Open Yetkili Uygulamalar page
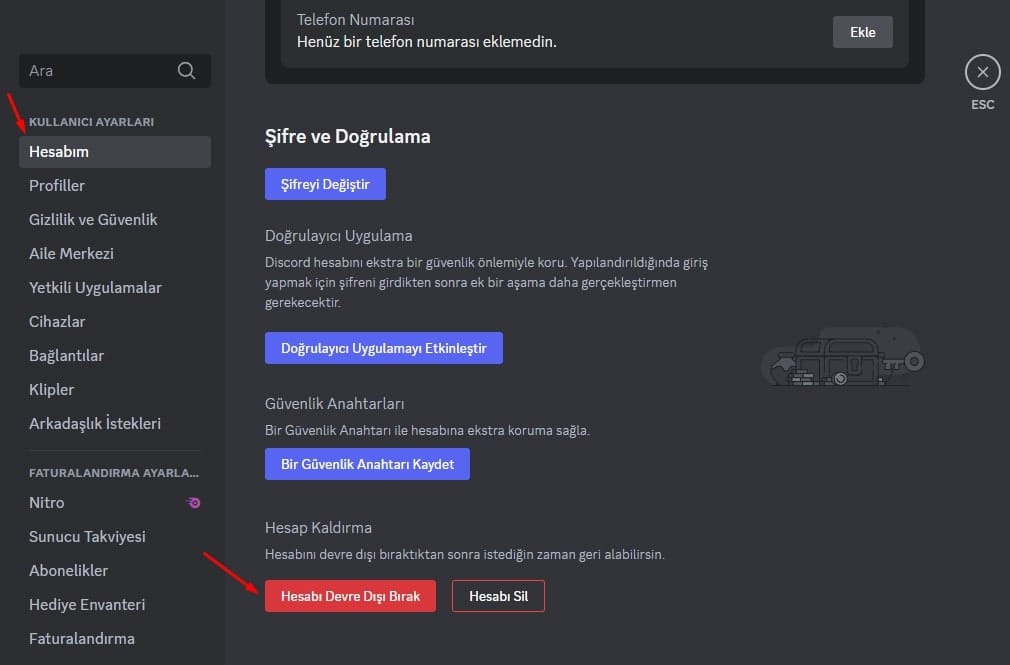Image resolution: width=1010 pixels, height=665 pixels. (95, 288)
